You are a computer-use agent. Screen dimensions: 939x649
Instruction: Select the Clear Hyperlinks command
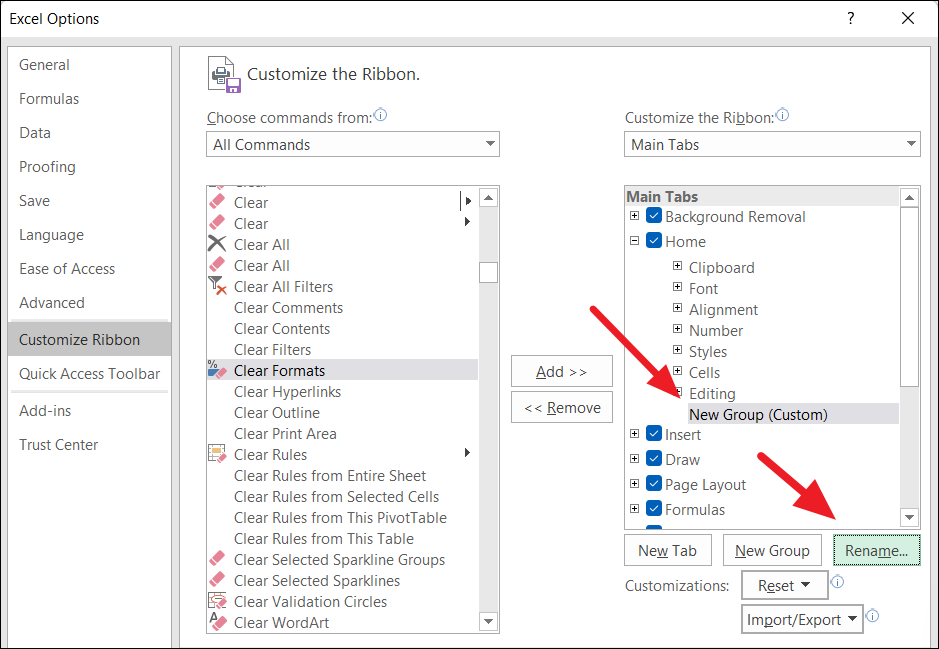[287, 392]
